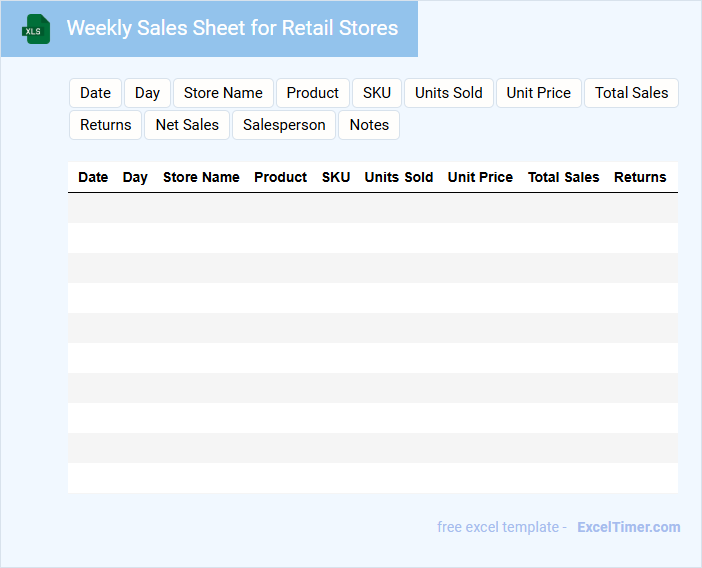Screen dimensions: 702x568
Task: Click the SKU tag chip
Action: pyautogui.click(x=377, y=93)
